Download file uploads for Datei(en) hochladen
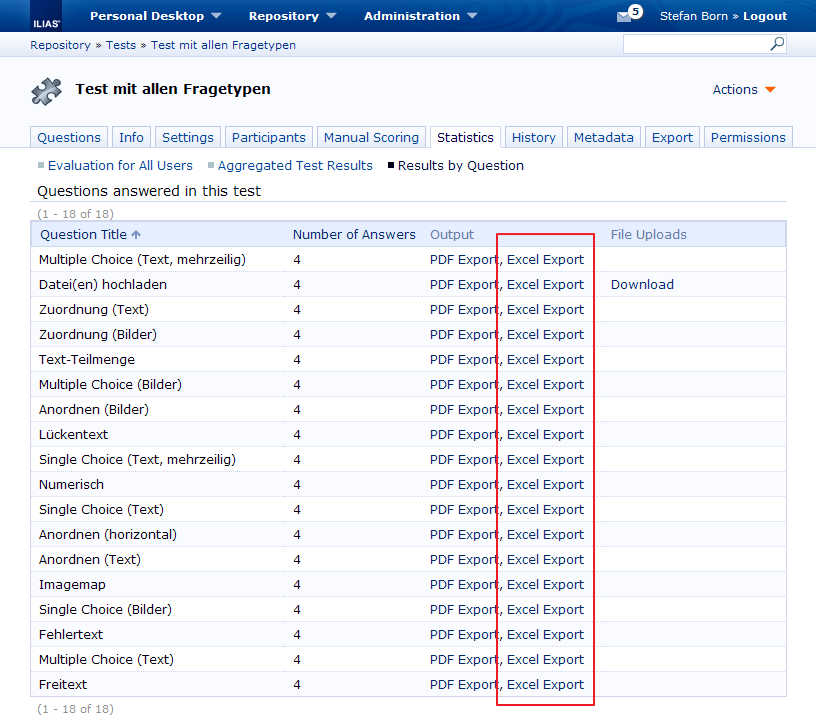The height and width of the screenshot is (725, 816). tap(642, 285)
